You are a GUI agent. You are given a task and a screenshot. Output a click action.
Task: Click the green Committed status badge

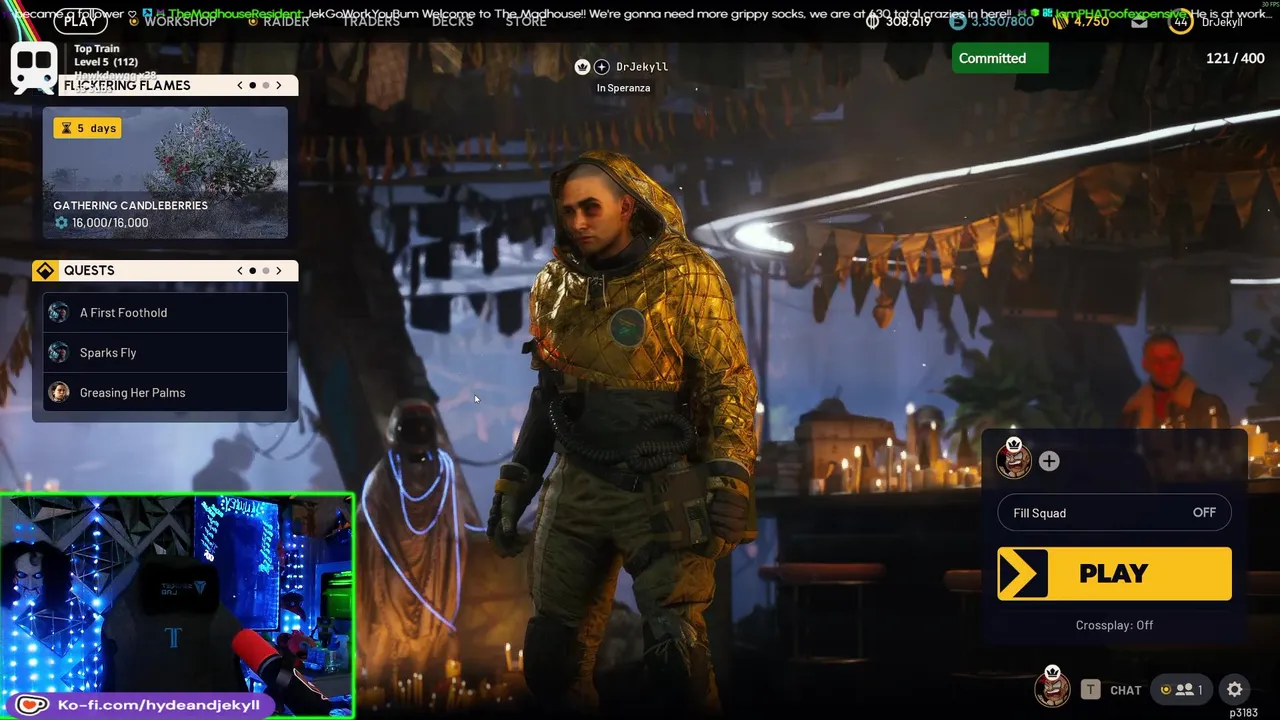[1000, 58]
